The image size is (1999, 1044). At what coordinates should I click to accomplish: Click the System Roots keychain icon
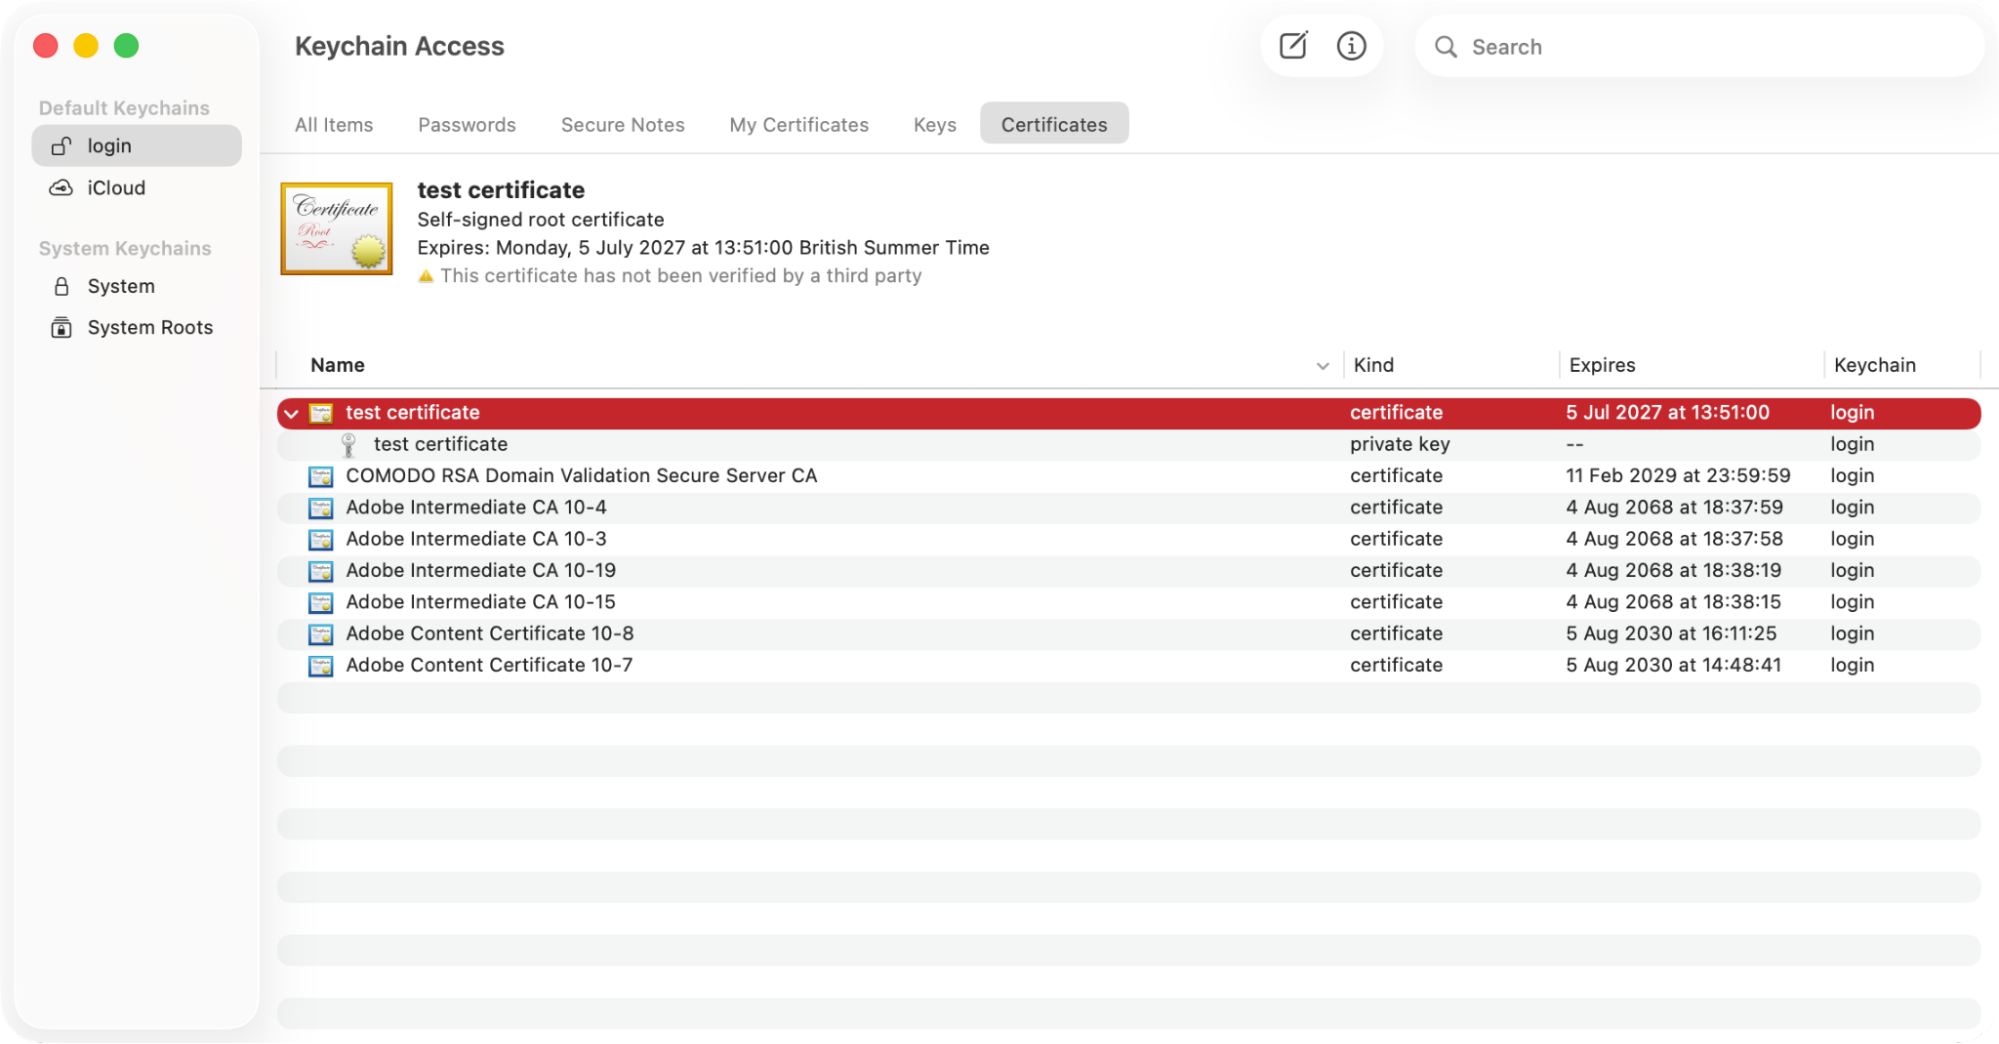(x=62, y=328)
